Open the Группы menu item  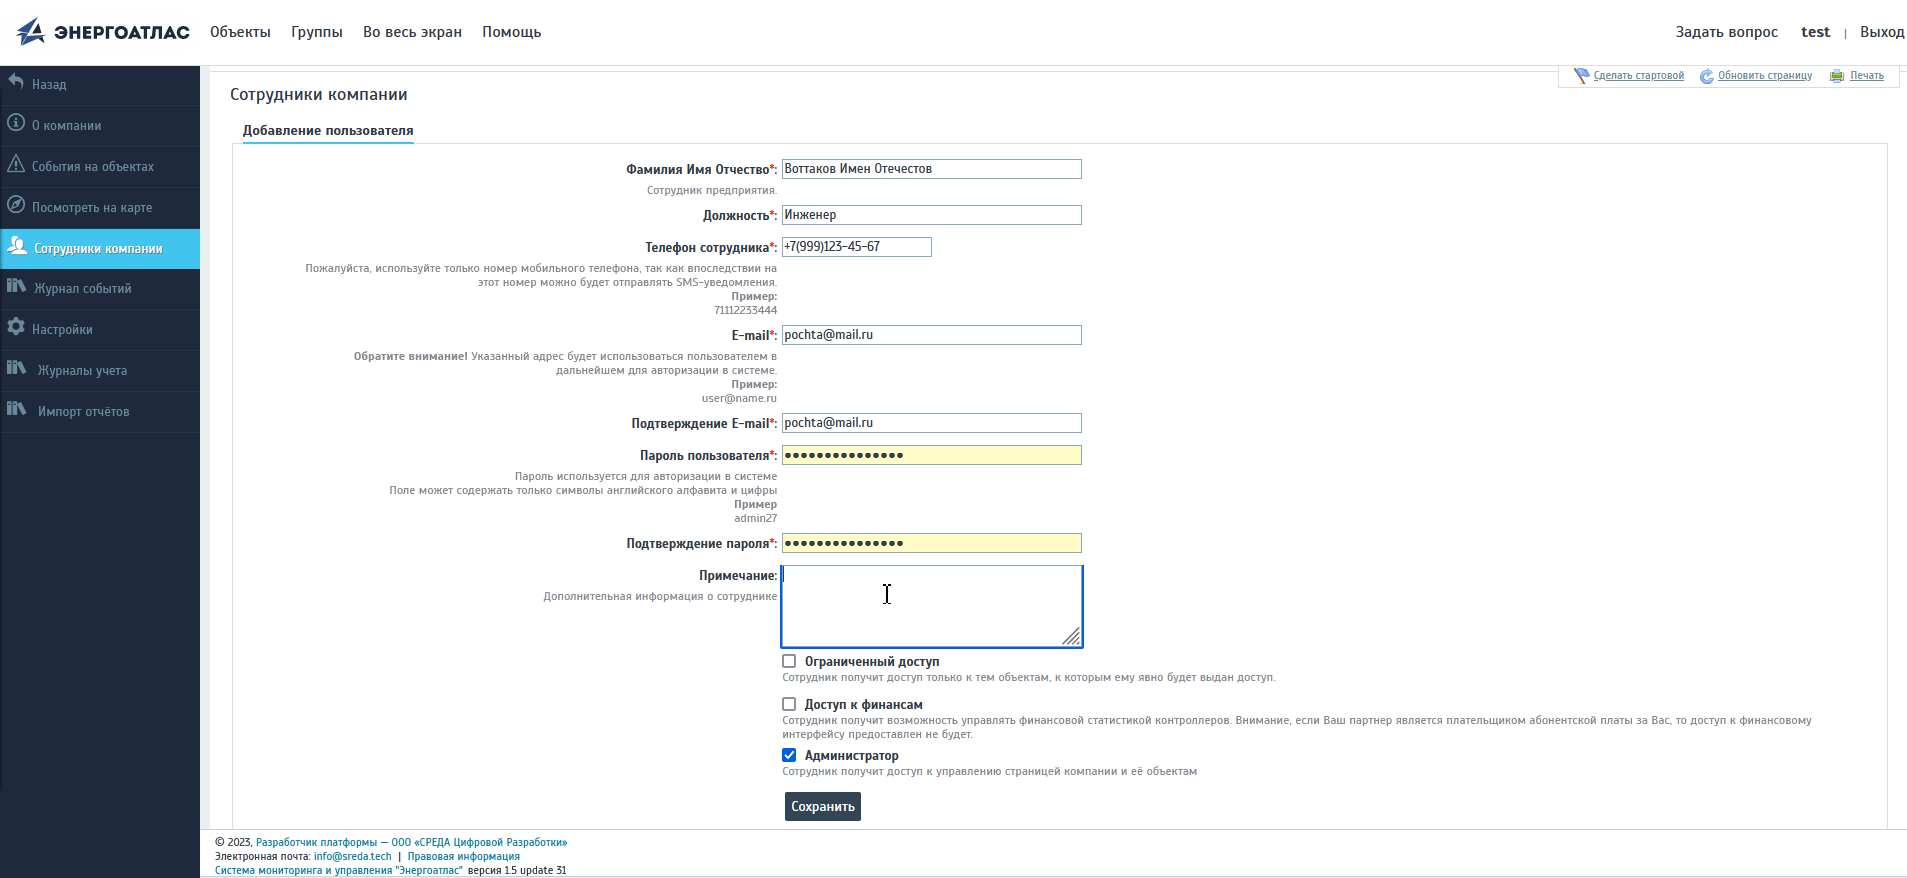(317, 32)
